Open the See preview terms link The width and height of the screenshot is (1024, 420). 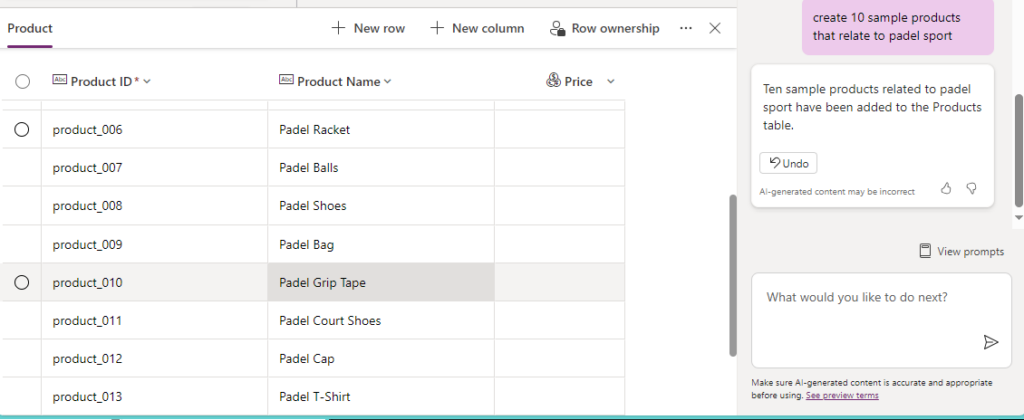tap(842, 395)
